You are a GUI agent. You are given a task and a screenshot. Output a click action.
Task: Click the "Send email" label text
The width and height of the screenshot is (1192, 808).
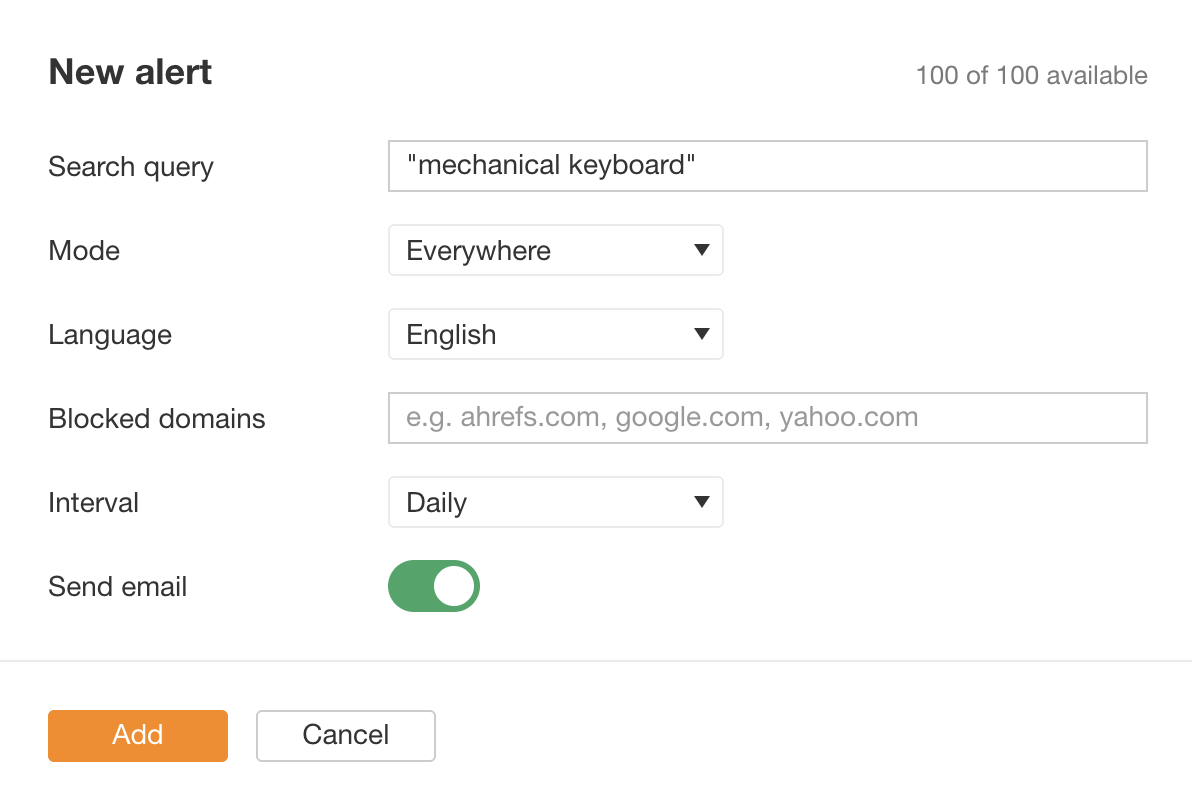(x=118, y=587)
